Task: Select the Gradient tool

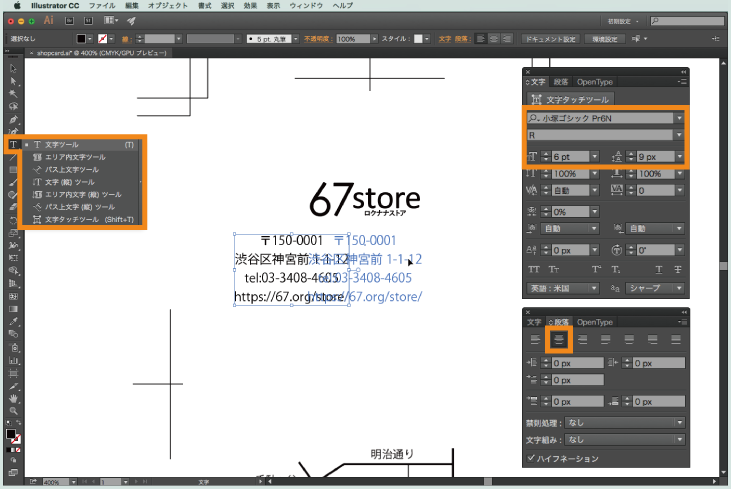Action: (13, 309)
